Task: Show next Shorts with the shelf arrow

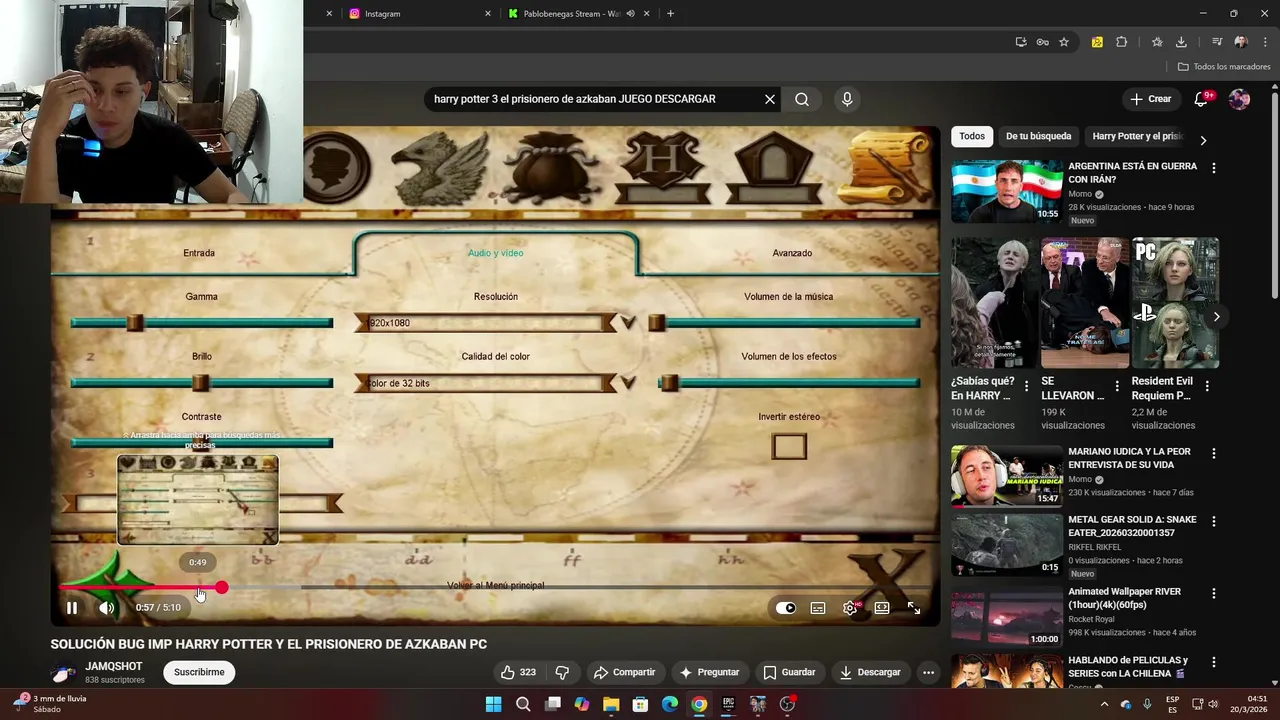Action: tap(1216, 317)
